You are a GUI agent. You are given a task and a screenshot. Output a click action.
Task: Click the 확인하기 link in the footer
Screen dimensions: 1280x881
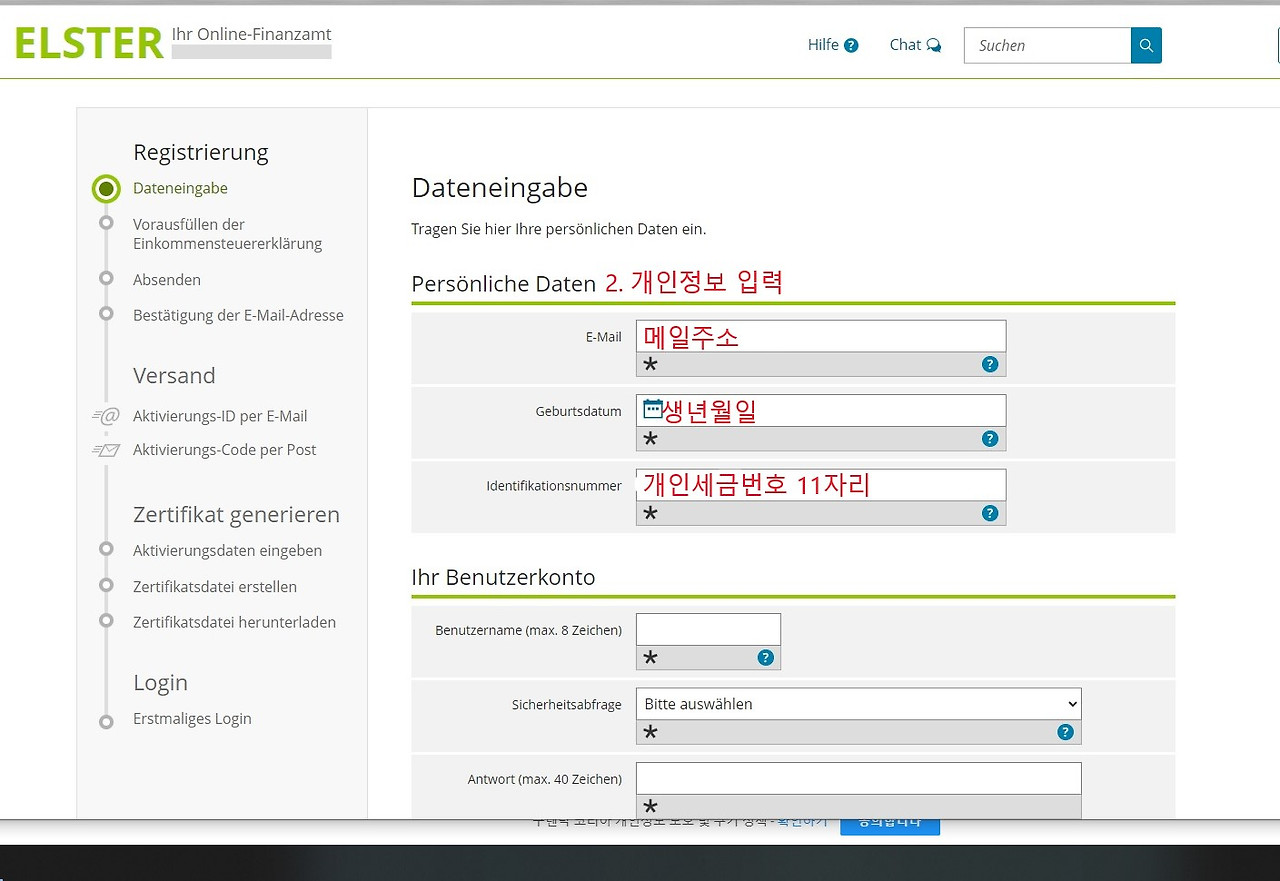click(x=800, y=821)
